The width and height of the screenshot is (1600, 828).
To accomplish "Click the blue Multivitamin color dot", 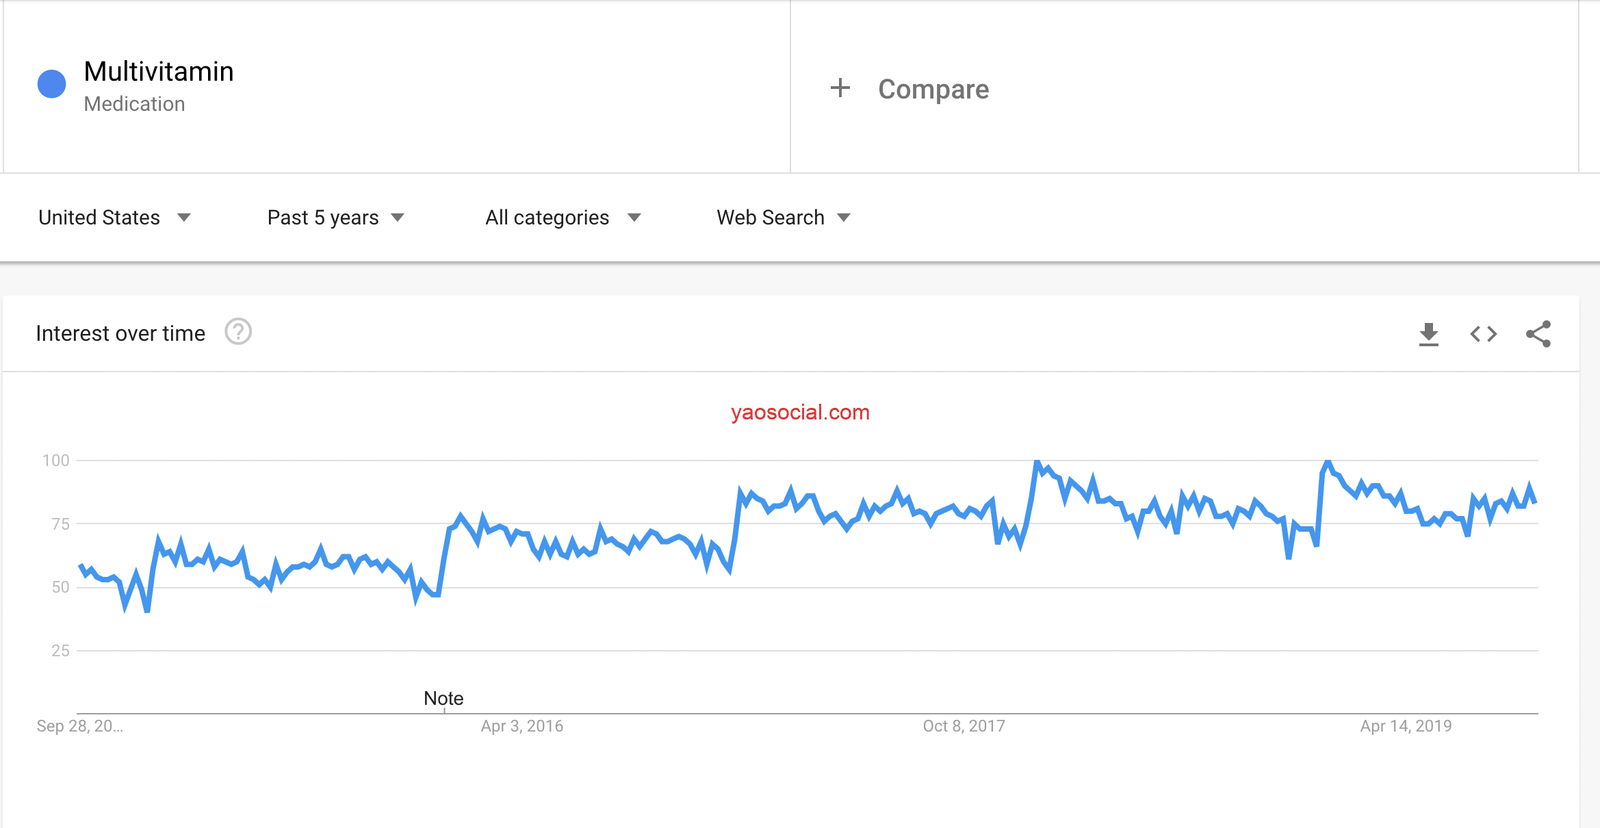I will click(x=52, y=84).
